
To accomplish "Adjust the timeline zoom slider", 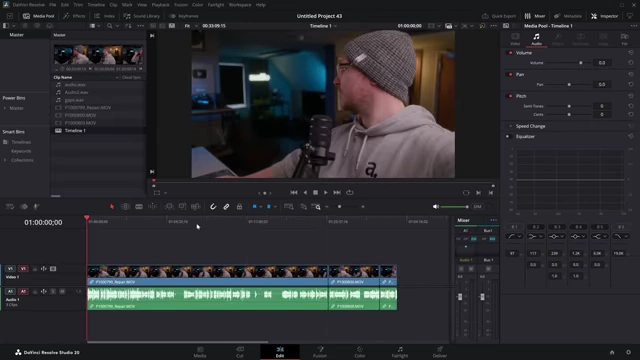I will (x=339, y=207).
